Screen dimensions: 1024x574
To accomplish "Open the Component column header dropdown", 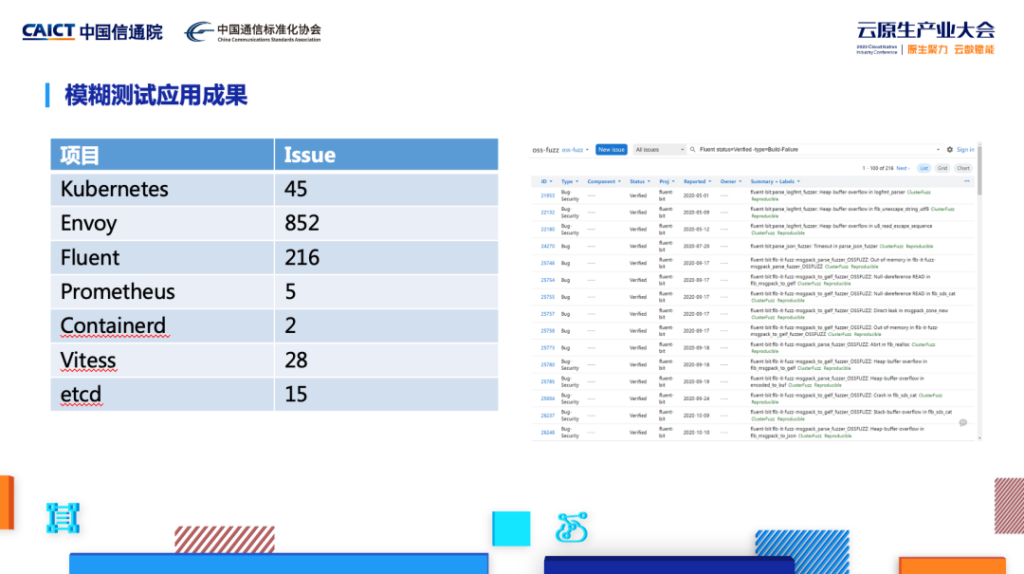I will [604, 182].
